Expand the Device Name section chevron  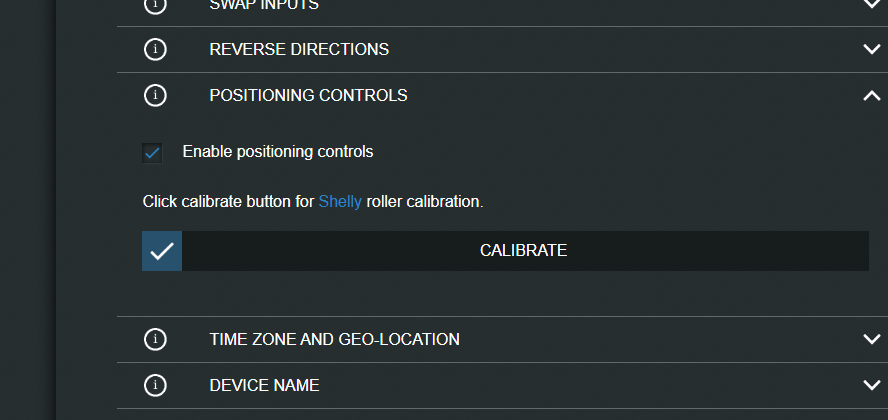tap(871, 385)
